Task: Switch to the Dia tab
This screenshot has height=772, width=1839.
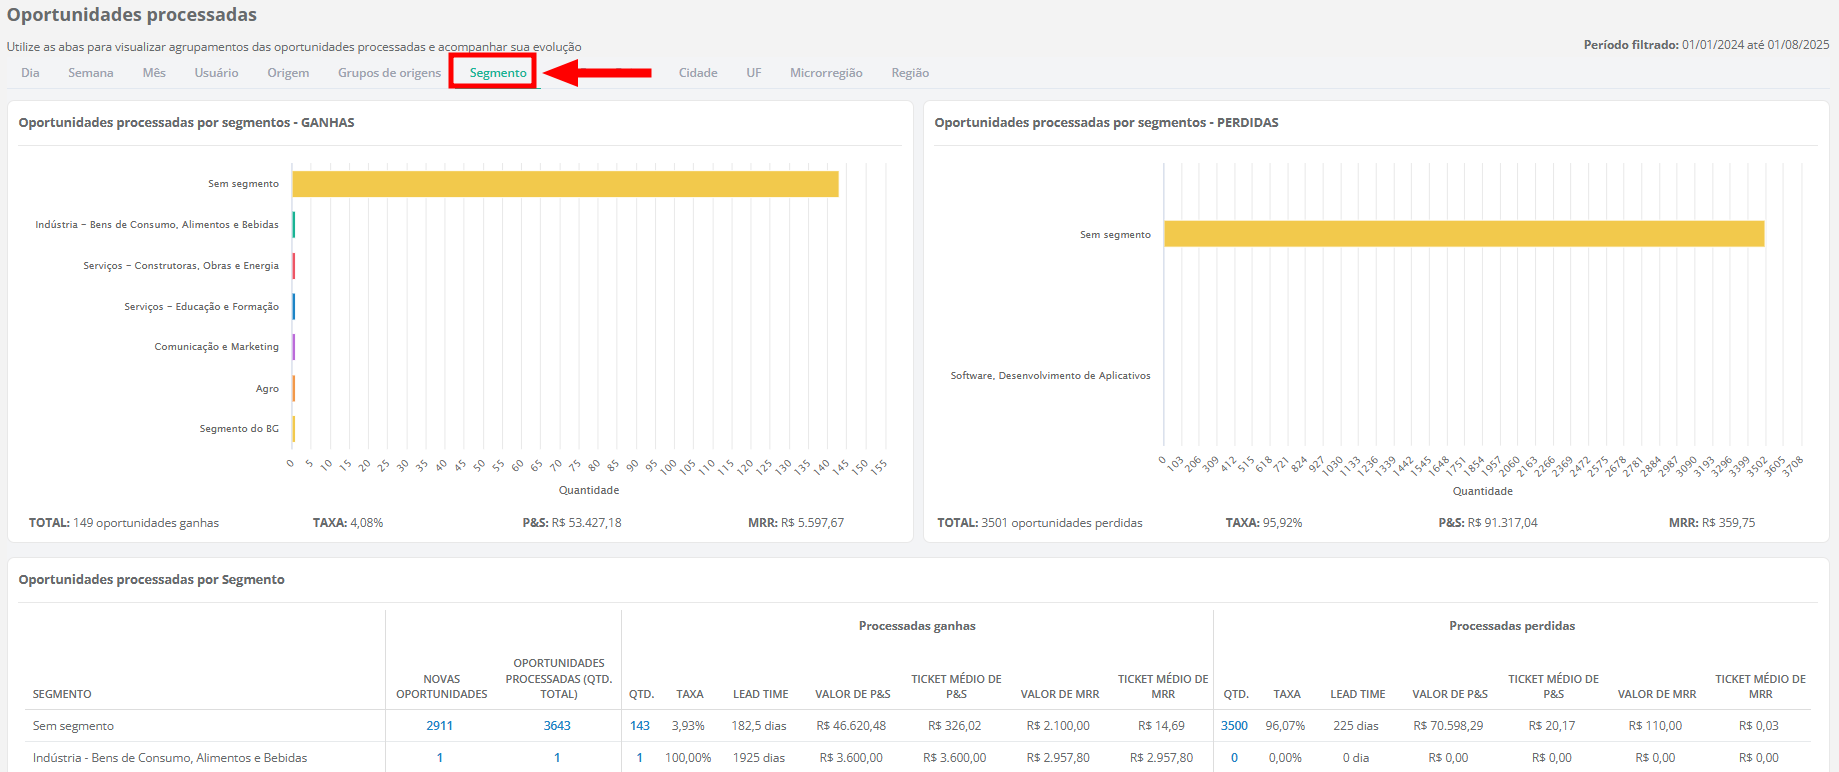Action: (30, 73)
